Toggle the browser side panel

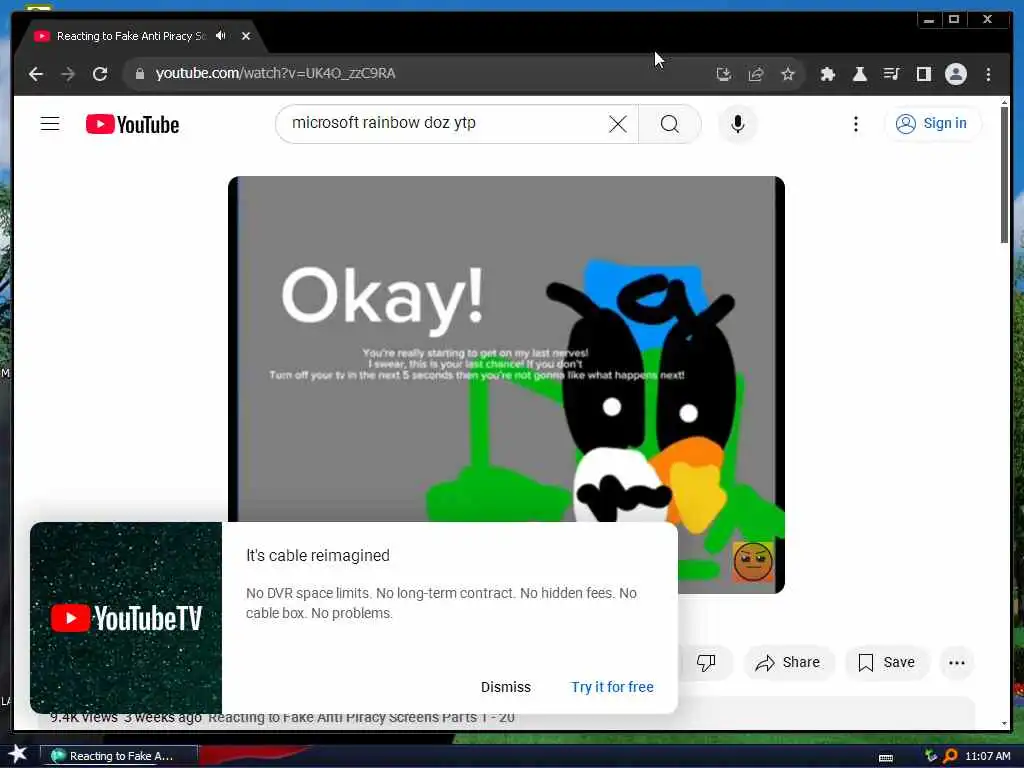coord(923,74)
